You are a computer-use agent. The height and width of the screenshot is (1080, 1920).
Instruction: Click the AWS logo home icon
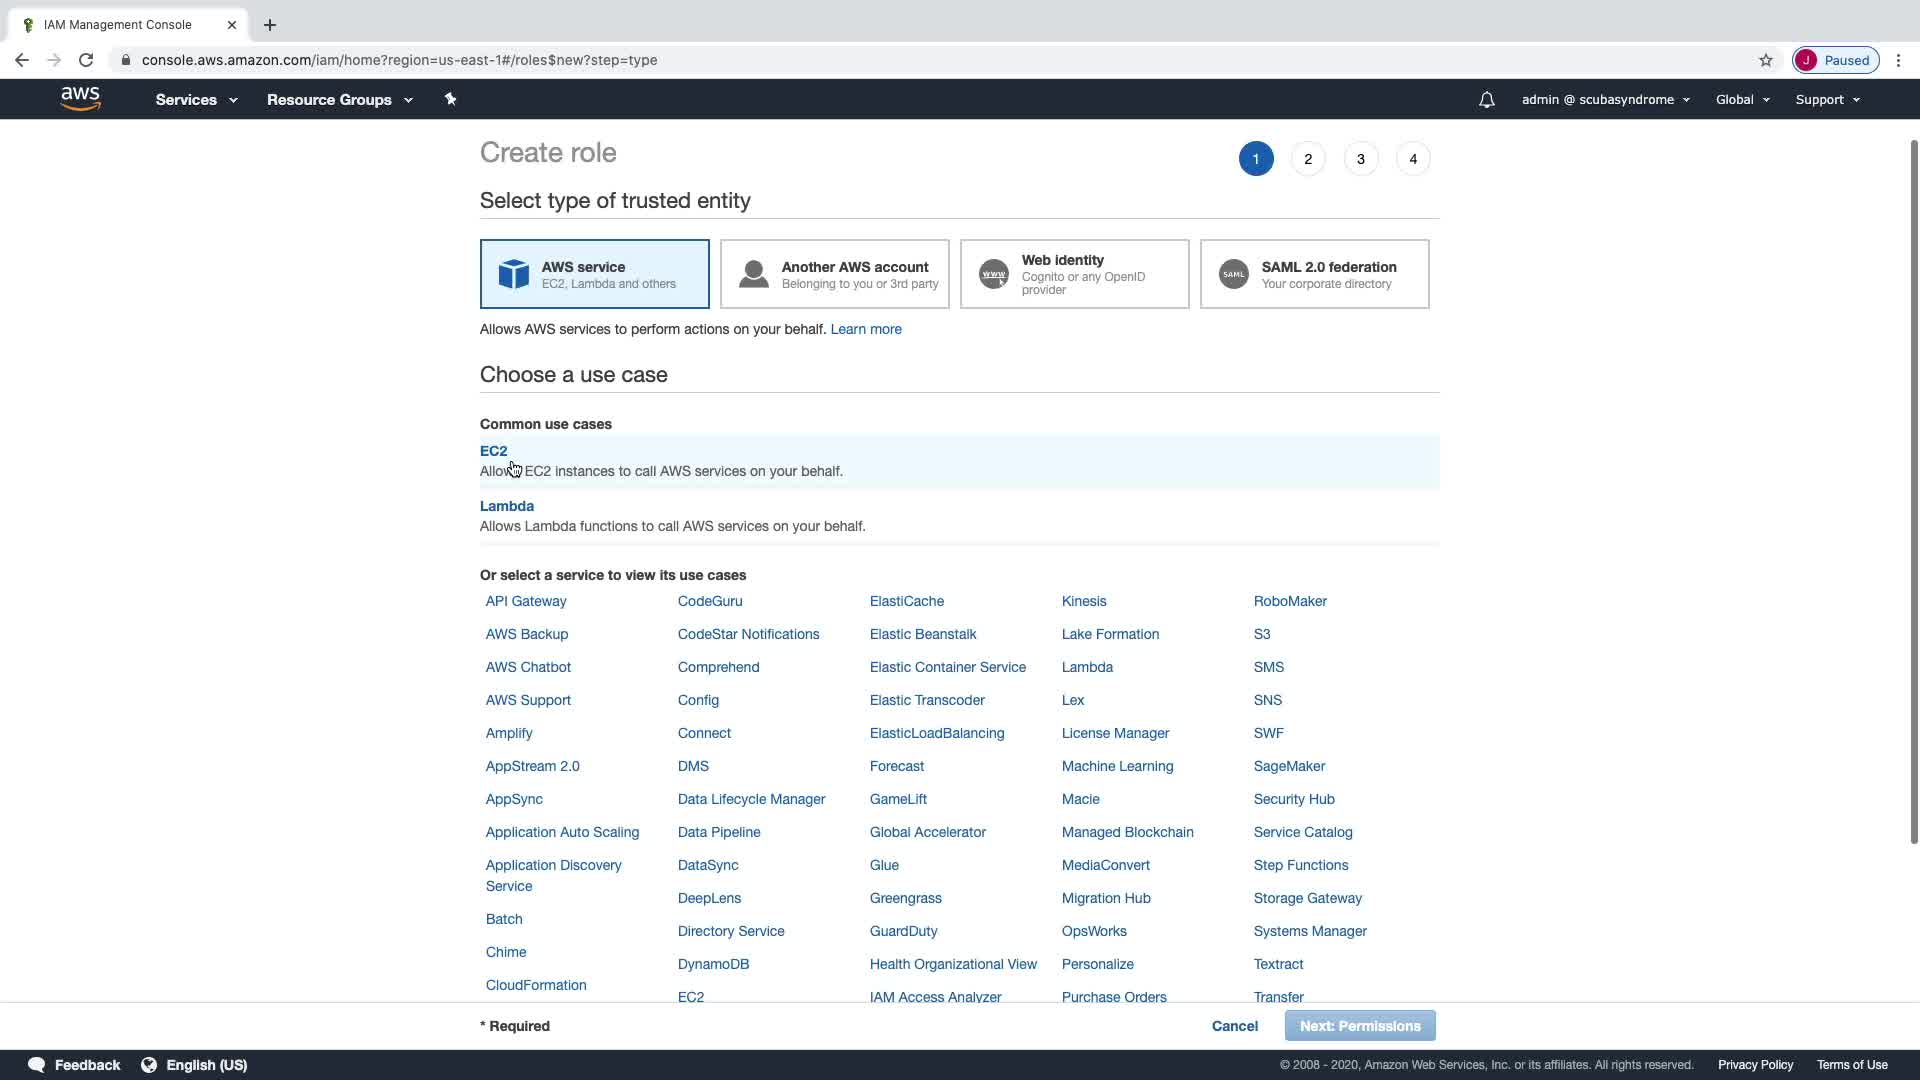click(x=80, y=99)
